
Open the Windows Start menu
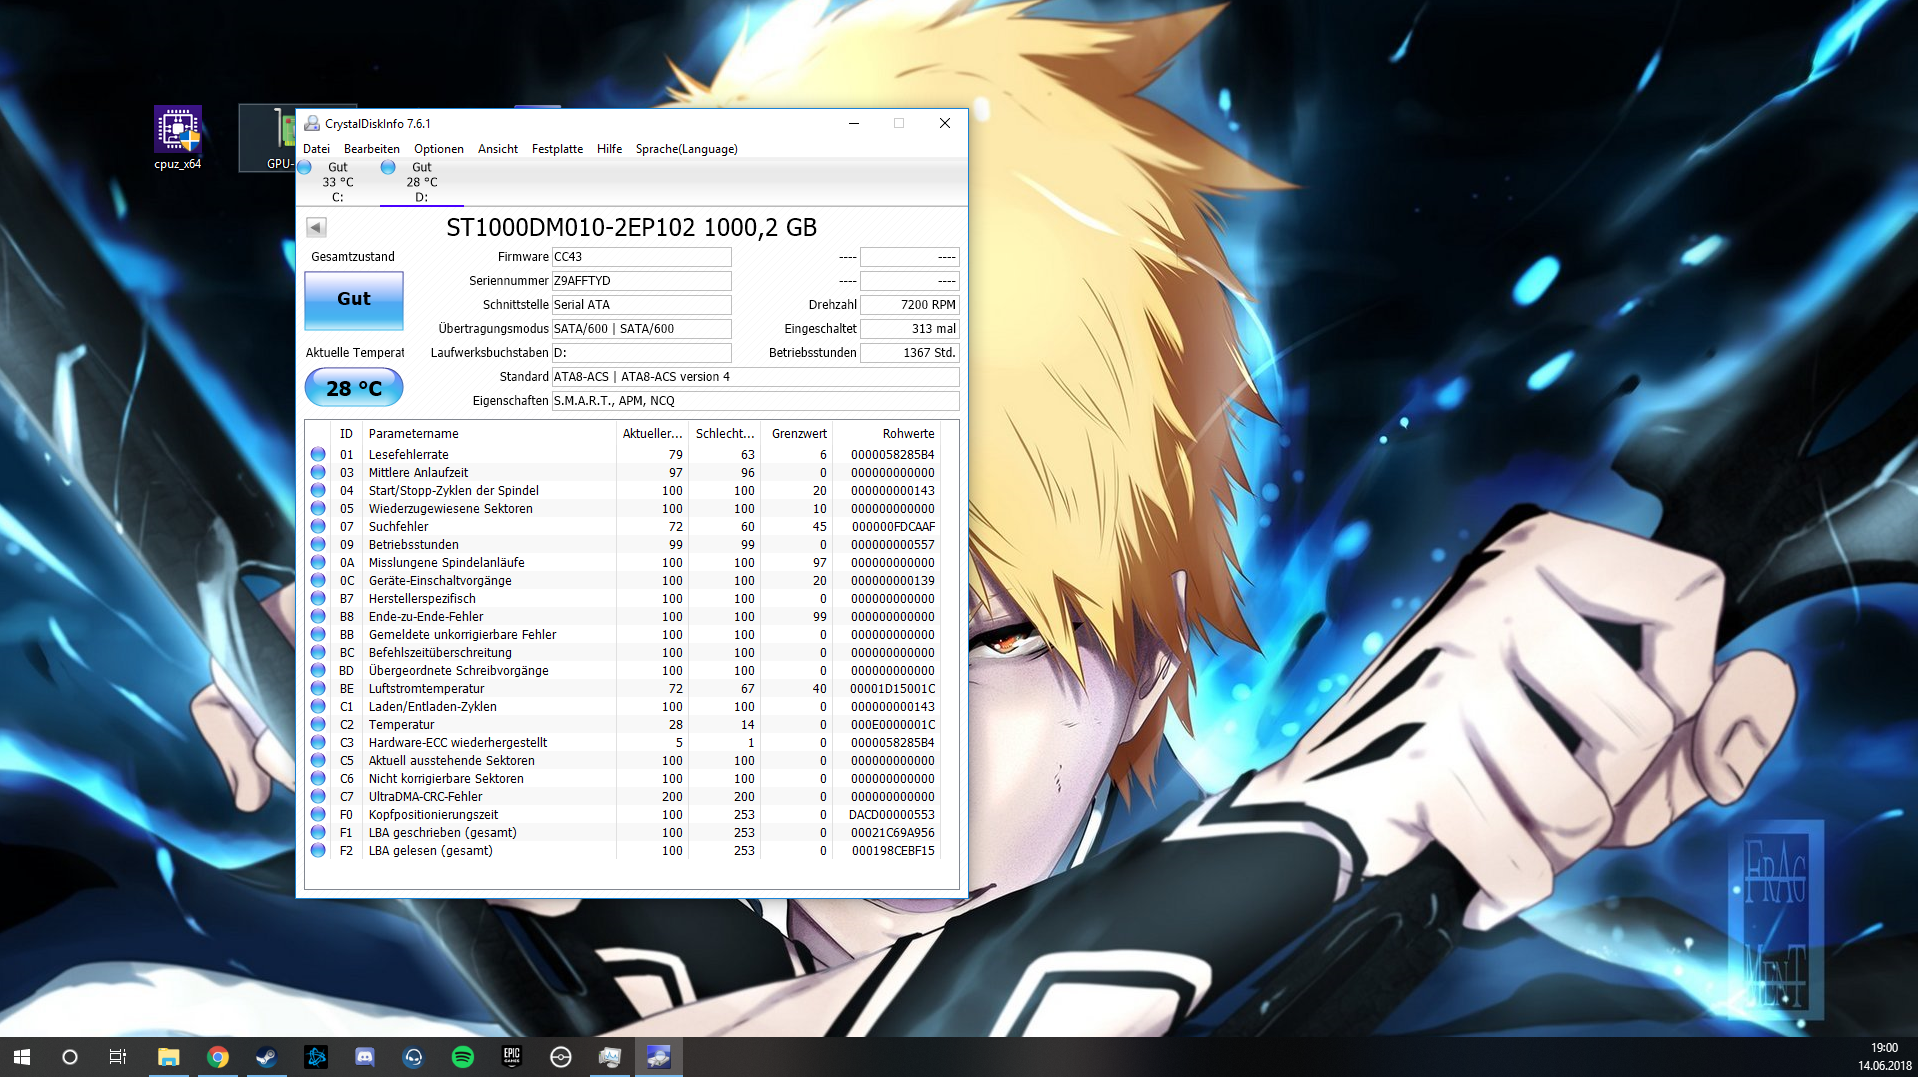click(x=22, y=1057)
